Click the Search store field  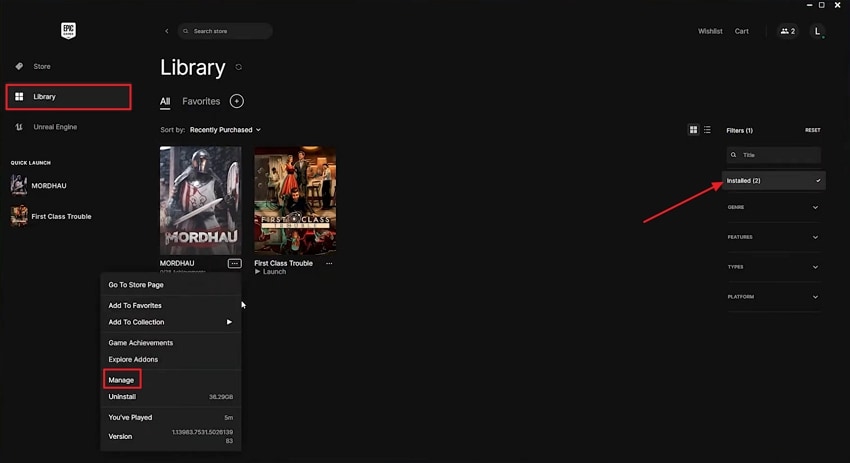(x=225, y=31)
